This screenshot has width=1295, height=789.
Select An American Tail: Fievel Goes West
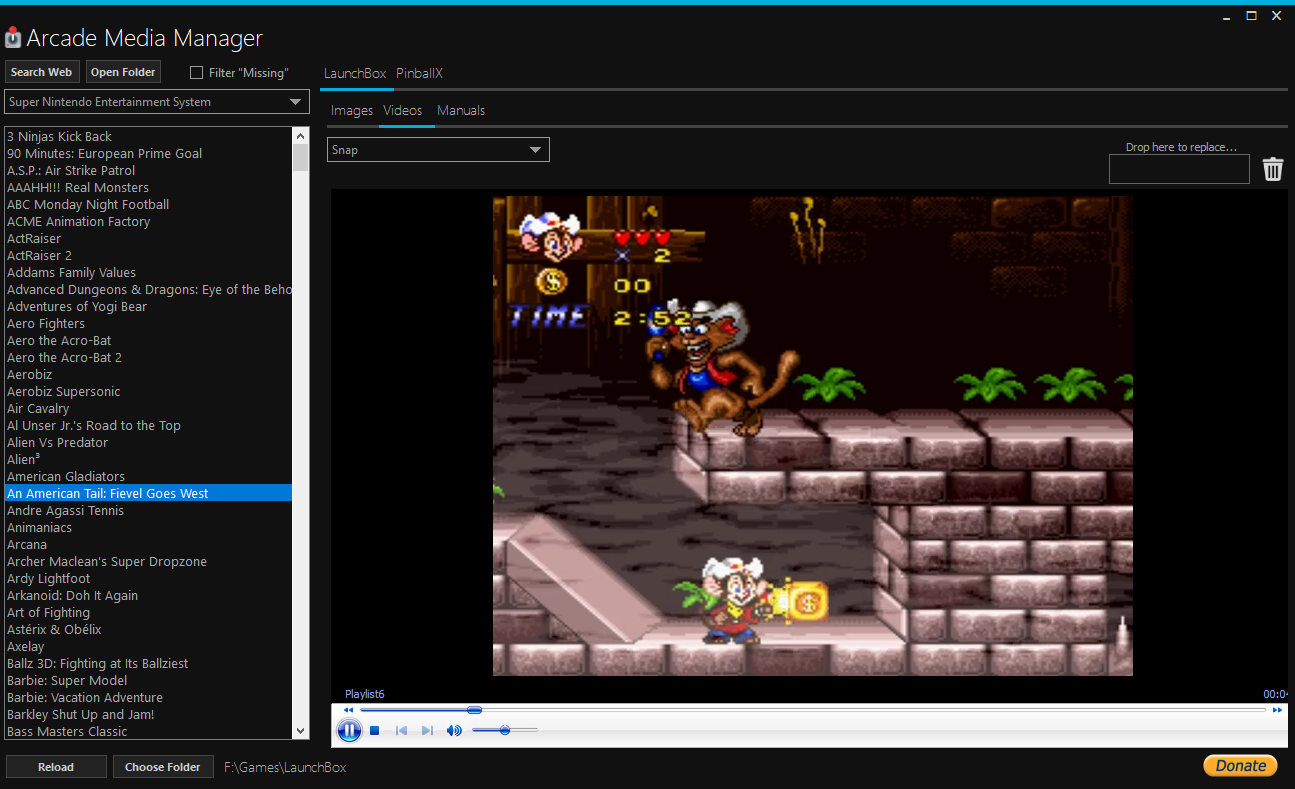pyautogui.click(x=149, y=493)
